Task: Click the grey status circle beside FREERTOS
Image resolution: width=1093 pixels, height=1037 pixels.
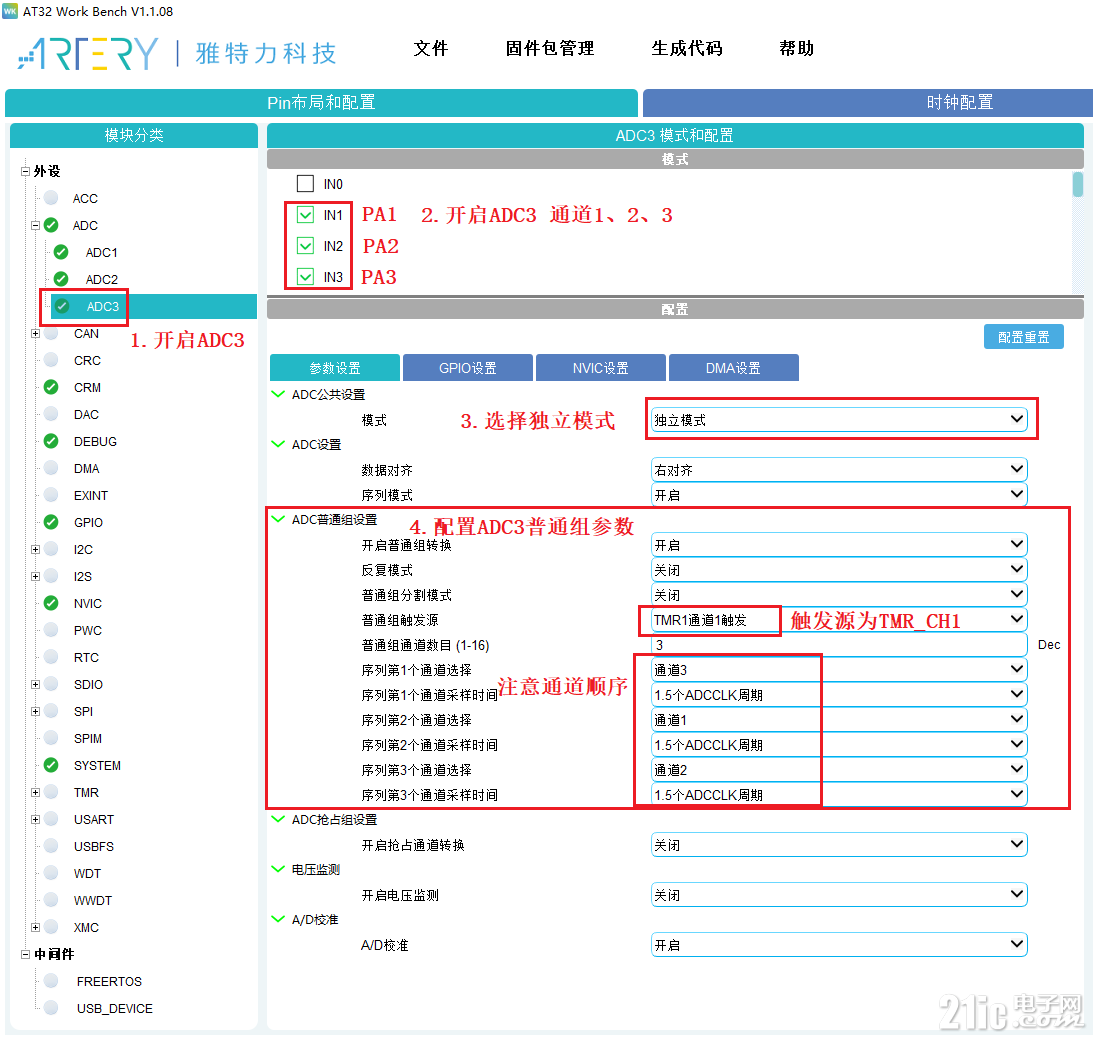Action: tap(51, 981)
